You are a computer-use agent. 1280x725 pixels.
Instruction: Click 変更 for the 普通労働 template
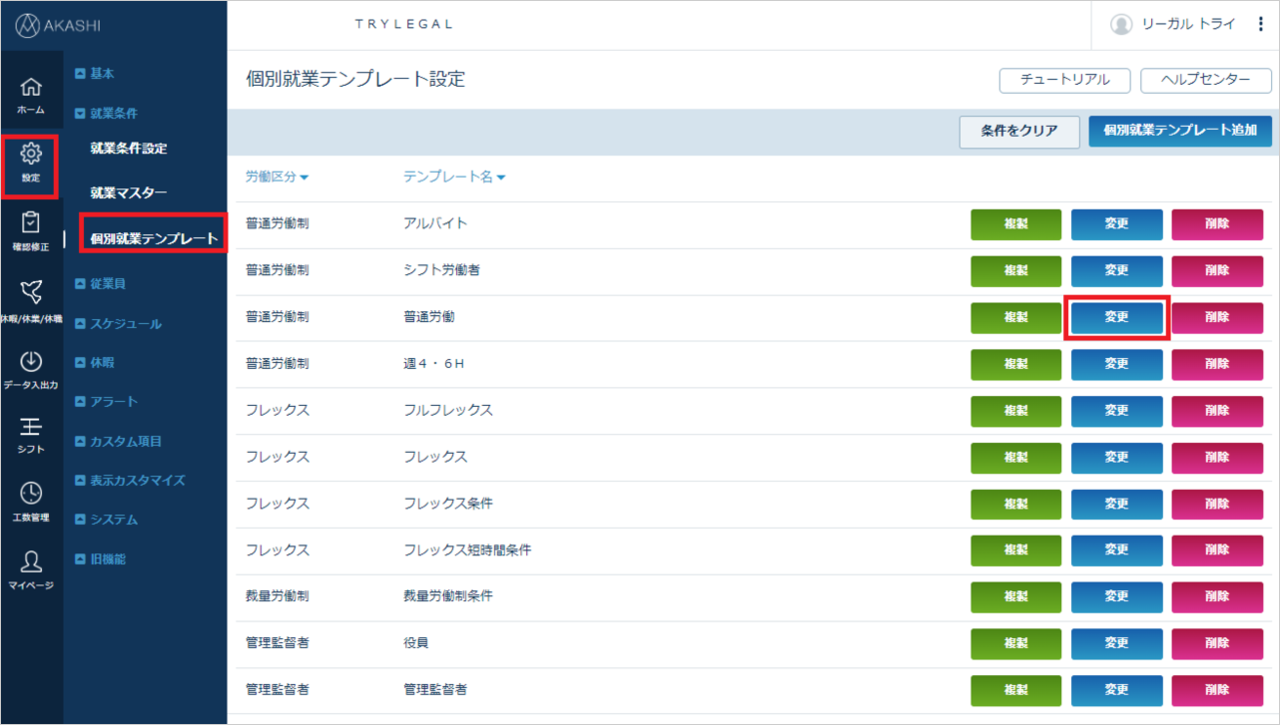point(1117,318)
